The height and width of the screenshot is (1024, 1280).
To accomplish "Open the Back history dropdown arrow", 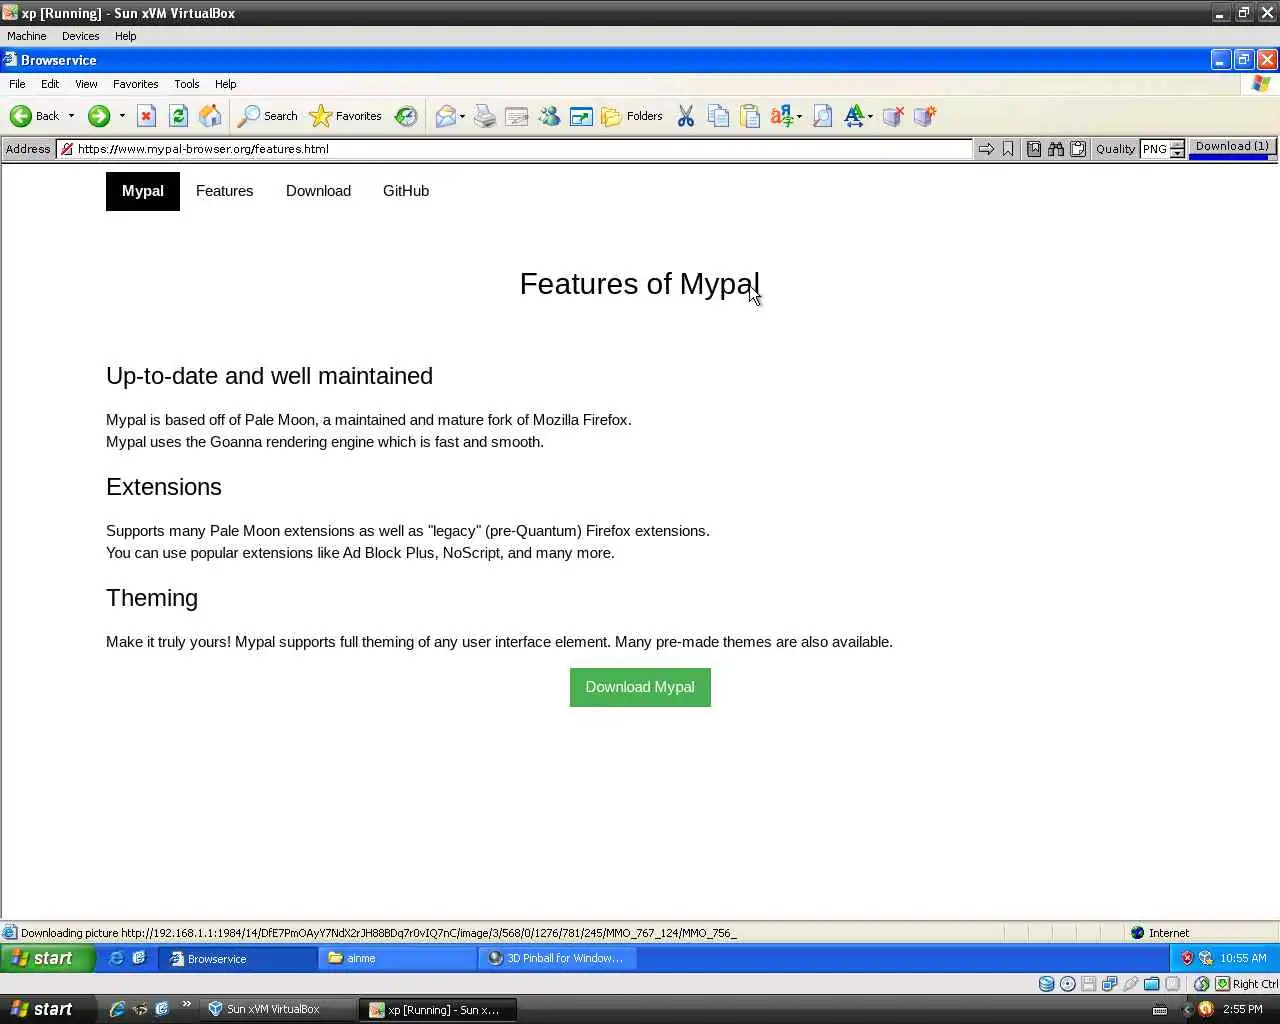I will pos(71,116).
